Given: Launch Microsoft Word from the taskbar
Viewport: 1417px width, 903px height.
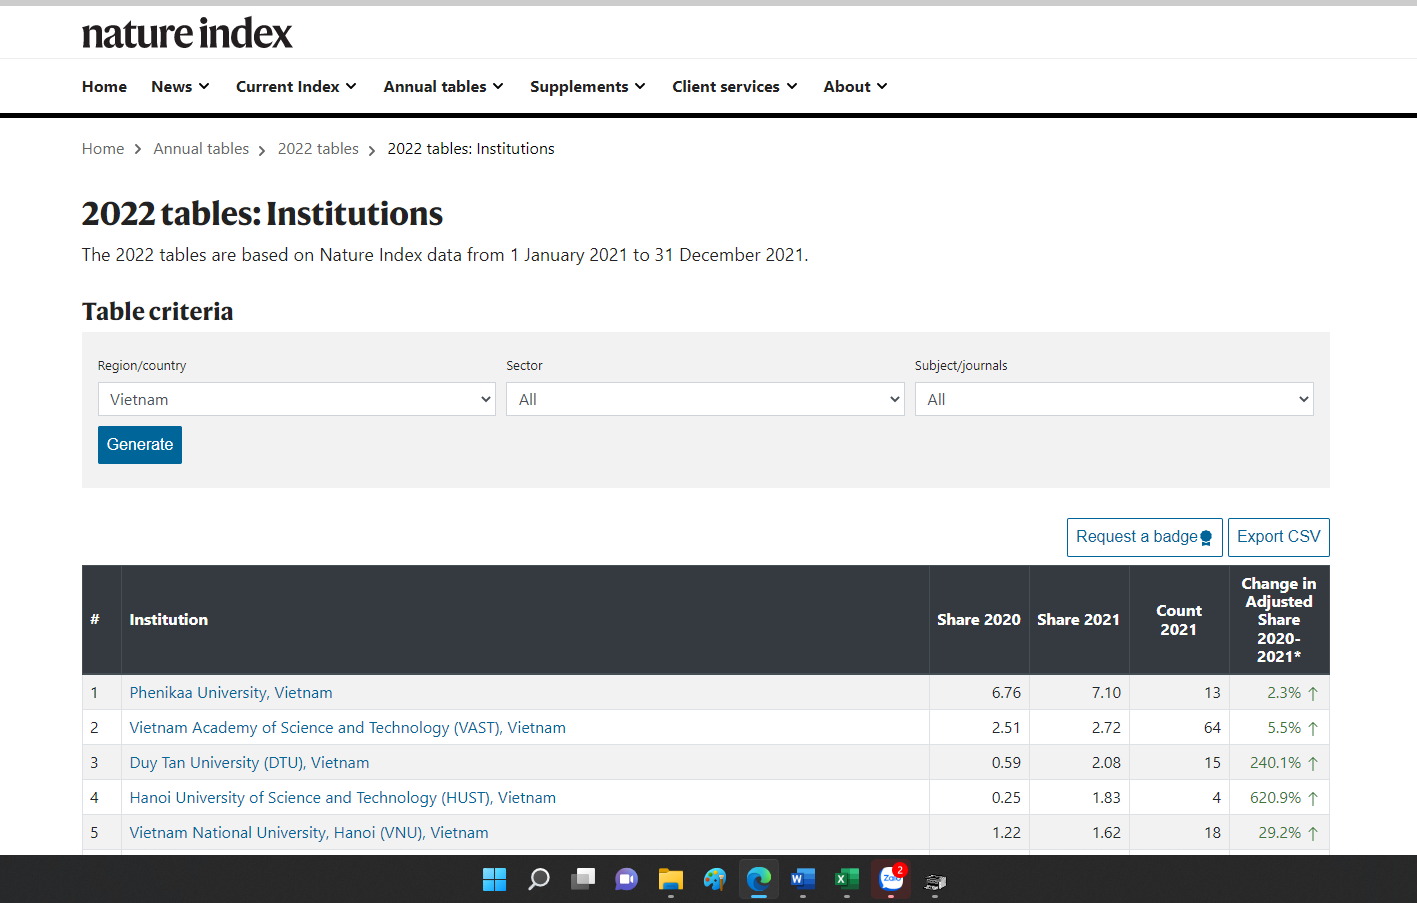Looking at the screenshot, I should pos(802,879).
